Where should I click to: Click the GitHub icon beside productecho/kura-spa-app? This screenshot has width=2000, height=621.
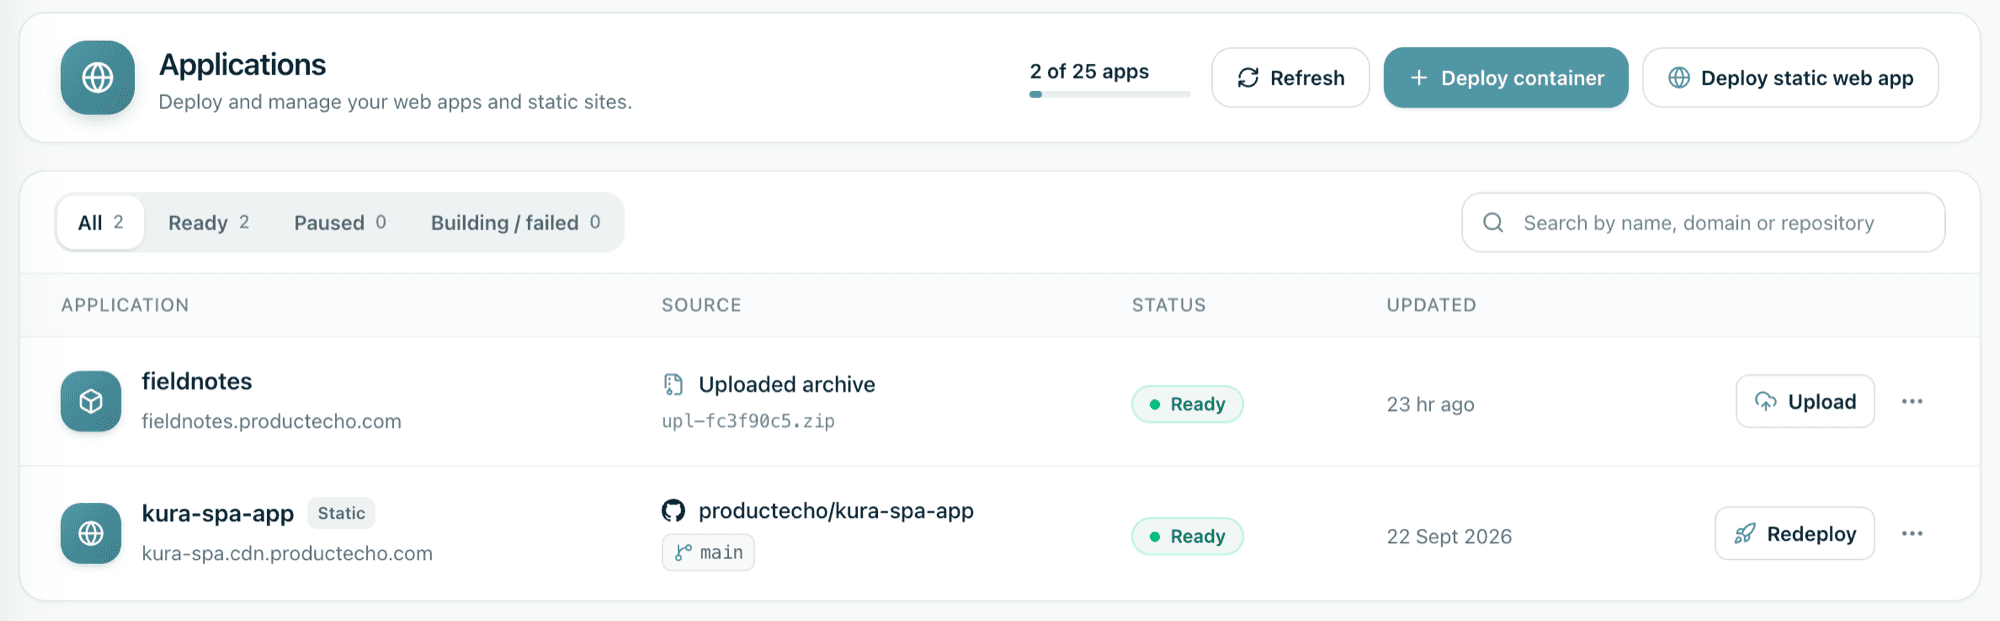(673, 511)
